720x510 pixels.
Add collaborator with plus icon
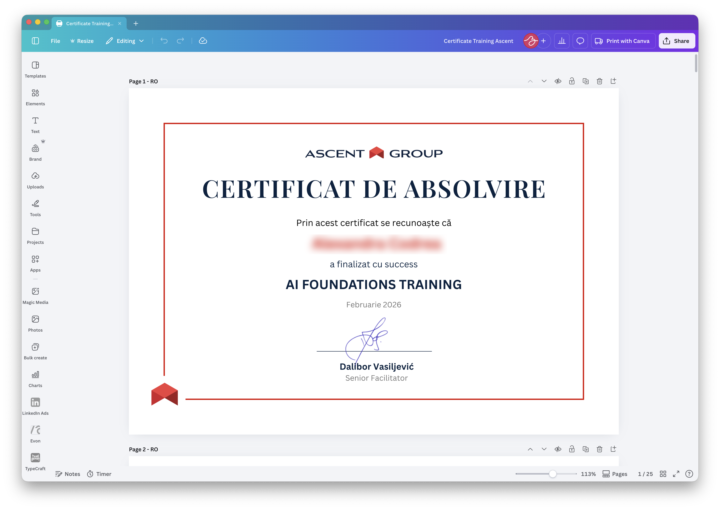point(544,41)
